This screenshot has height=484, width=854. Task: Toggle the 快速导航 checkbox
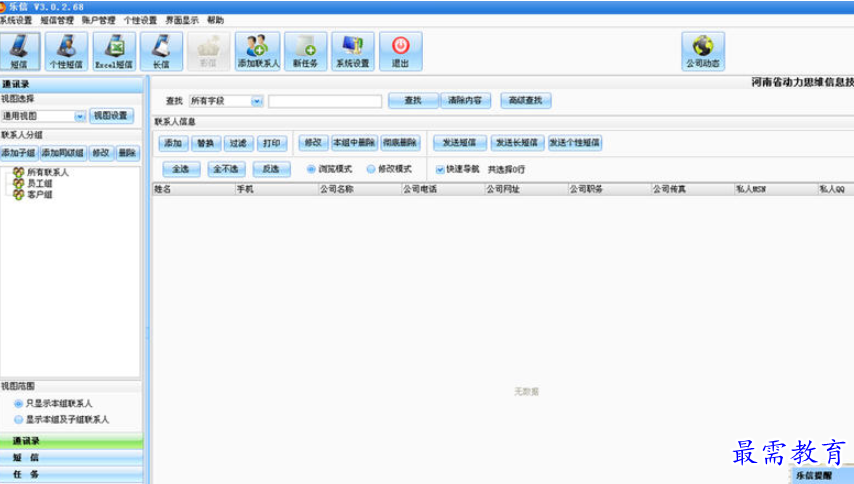440,169
